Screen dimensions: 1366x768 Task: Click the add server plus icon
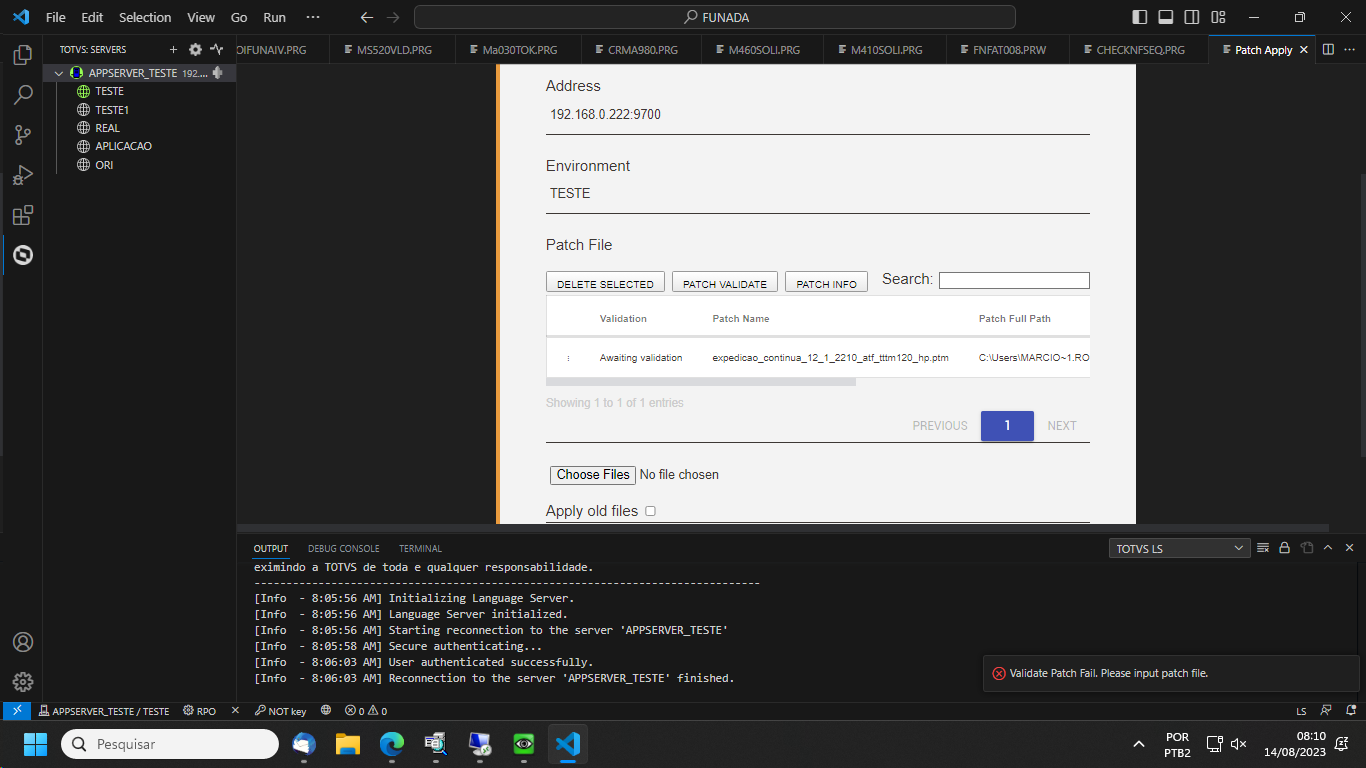175,49
